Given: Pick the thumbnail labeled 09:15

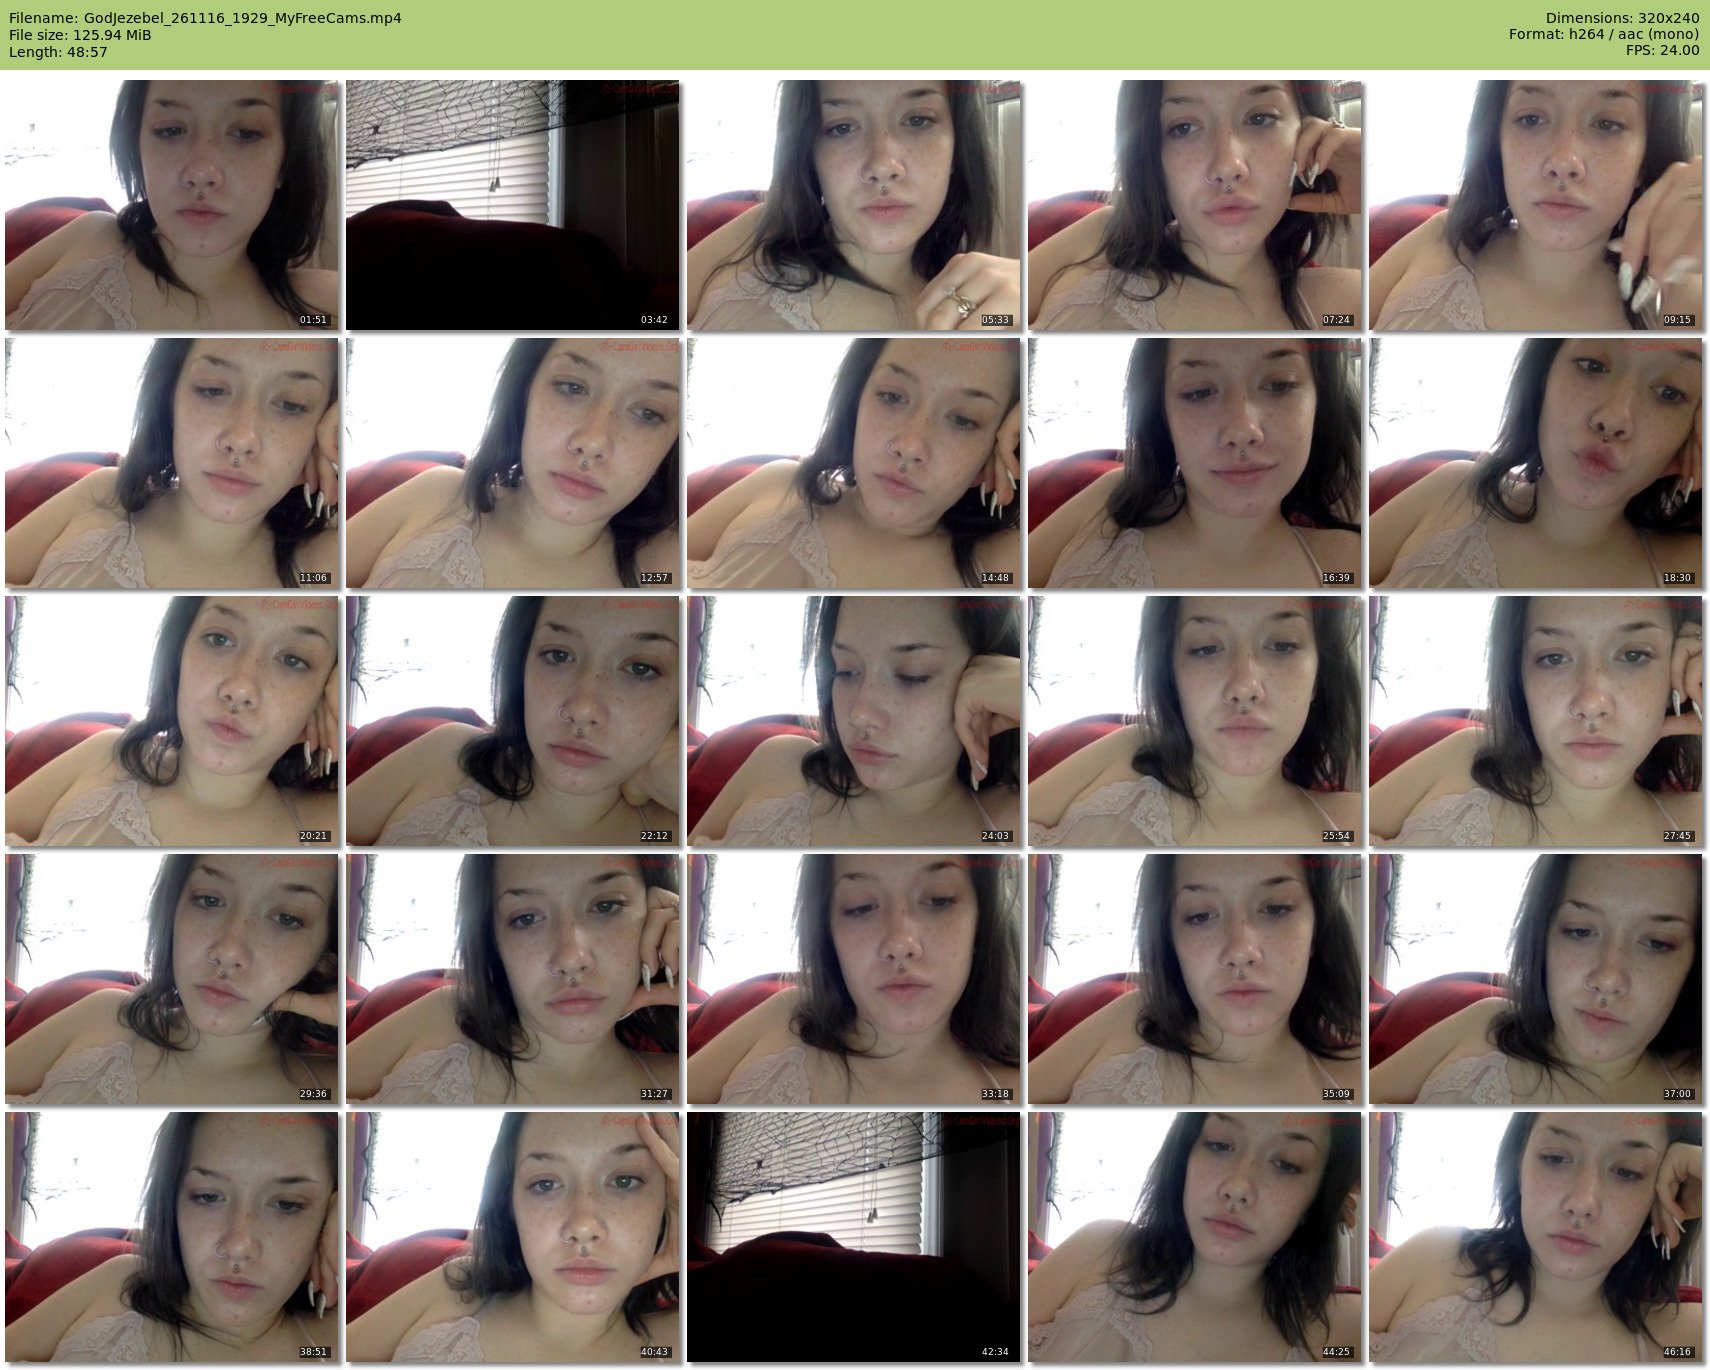Looking at the screenshot, I should 1535,205.
